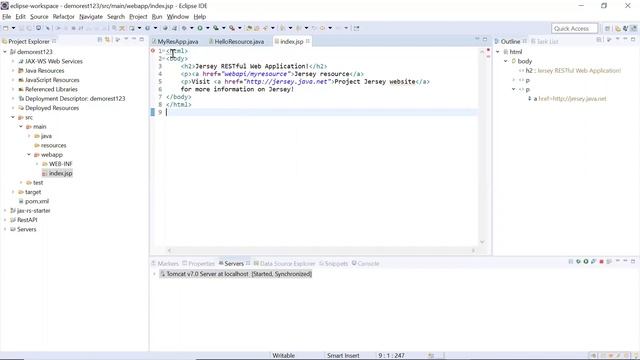The height and width of the screenshot is (360, 640).
Task: Open the Outline view menu arrow
Action: [x=618, y=40]
